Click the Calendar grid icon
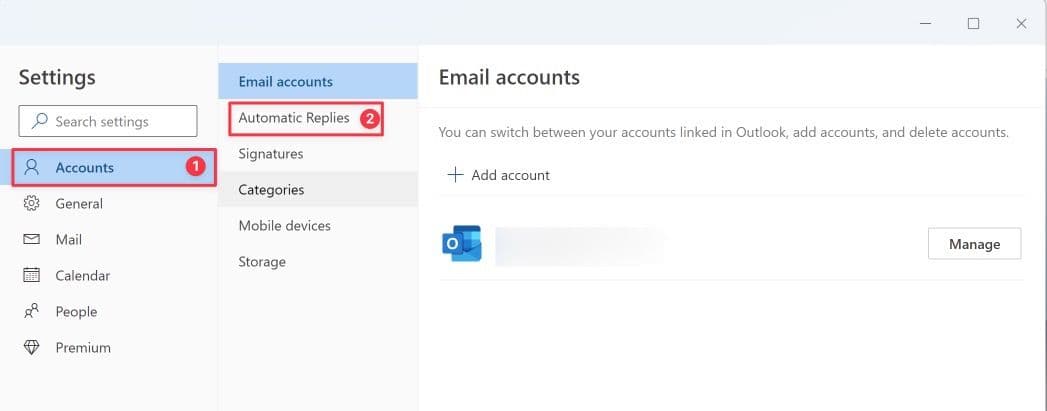The height and width of the screenshot is (411, 1047). [x=31, y=276]
